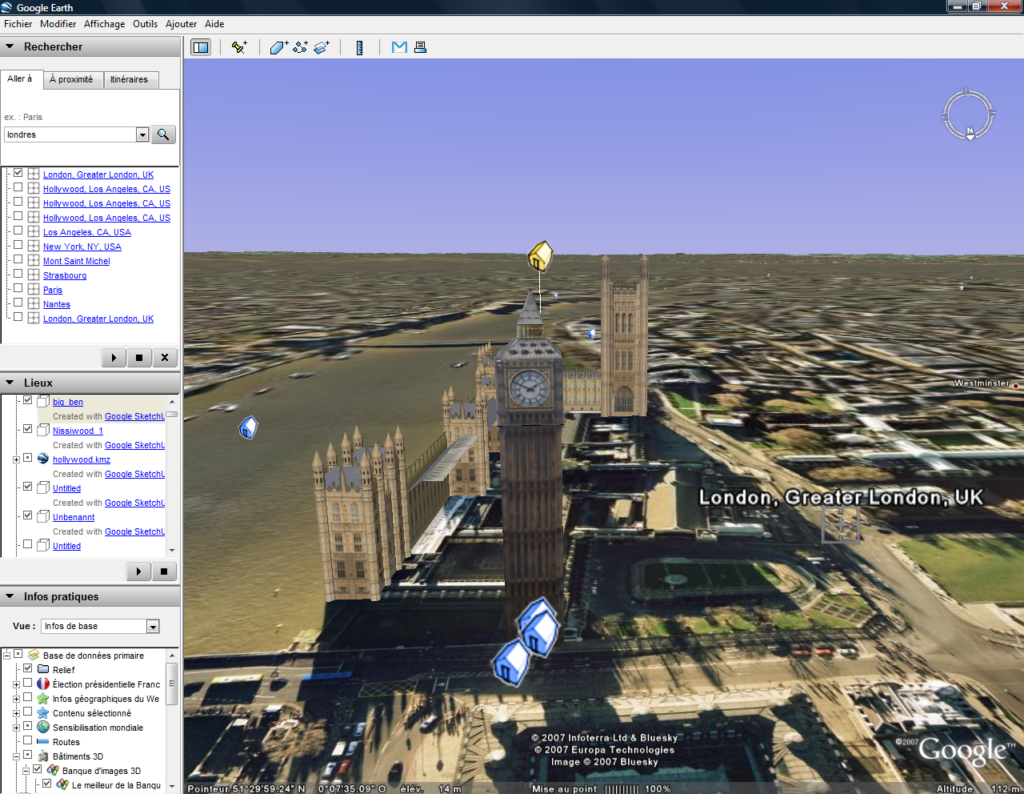Click the grid icon beside New York result
Image resolution: width=1024 pixels, height=794 pixels.
(x=33, y=246)
